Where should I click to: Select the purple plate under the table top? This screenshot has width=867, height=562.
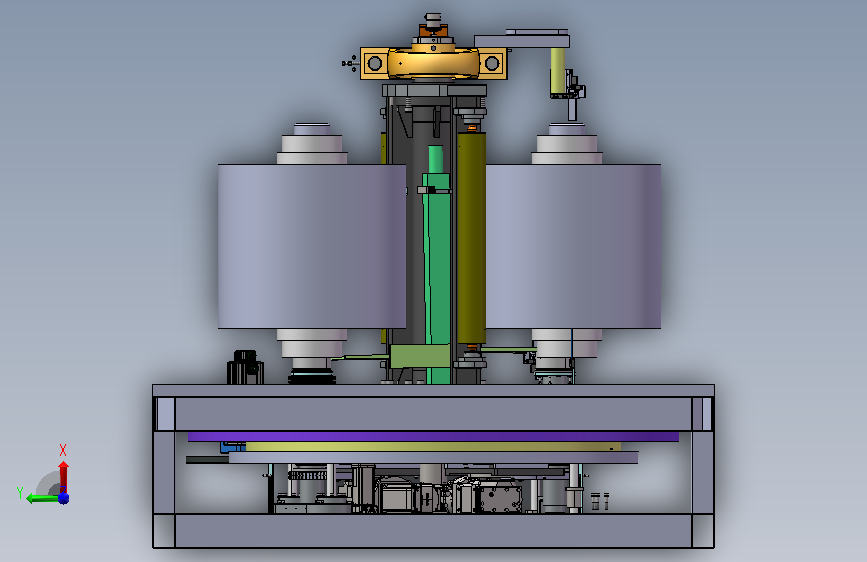[434, 436]
